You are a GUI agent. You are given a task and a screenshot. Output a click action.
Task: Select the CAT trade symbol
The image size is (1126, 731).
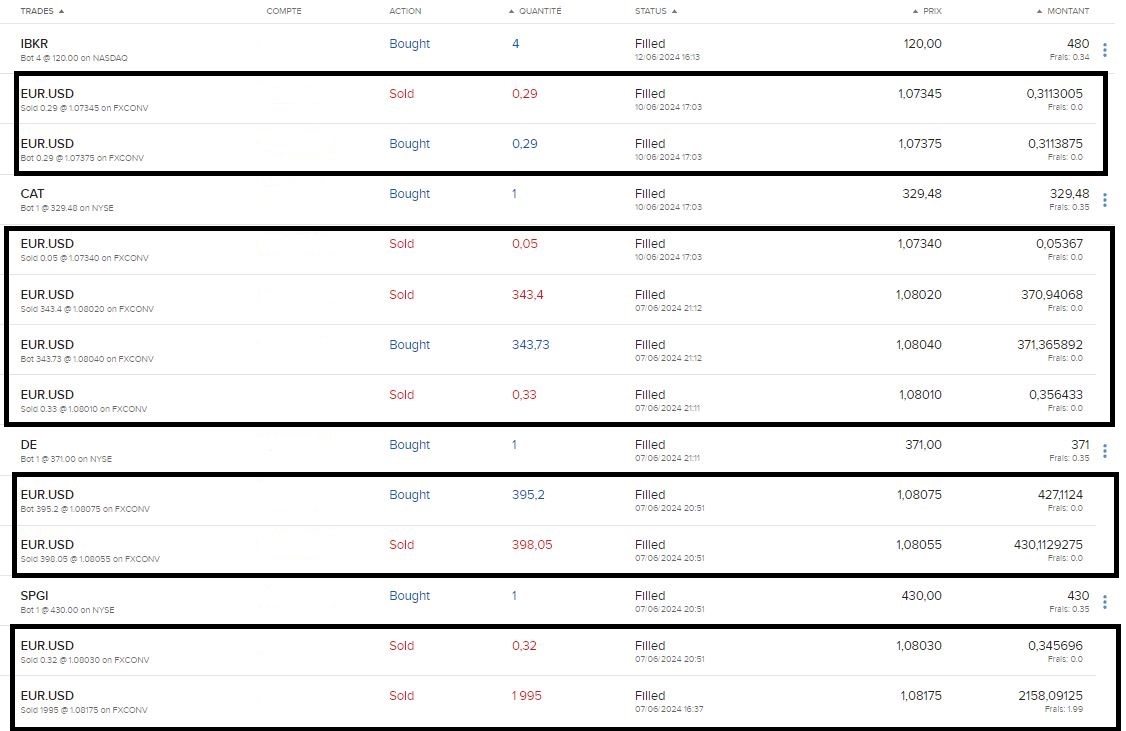(32, 194)
